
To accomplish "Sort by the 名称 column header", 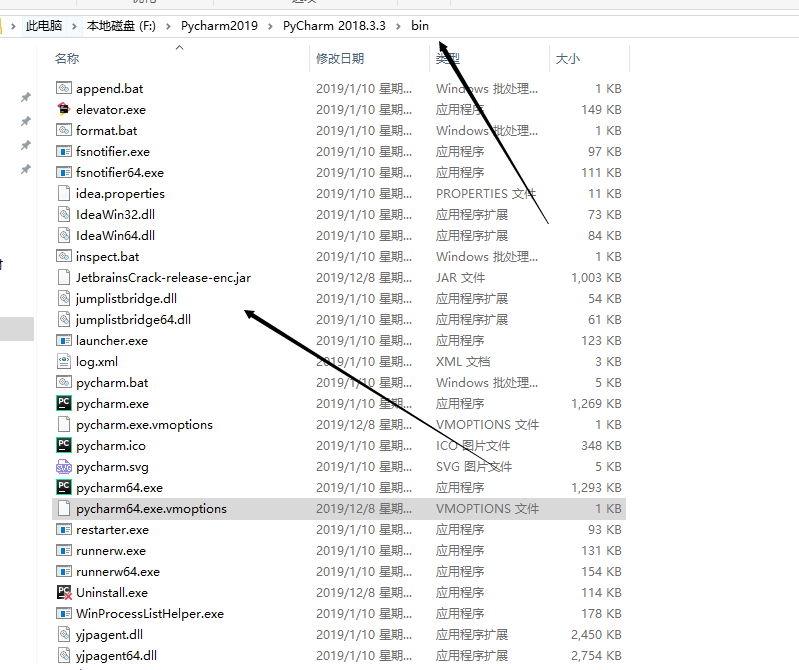I will click(67, 59).
